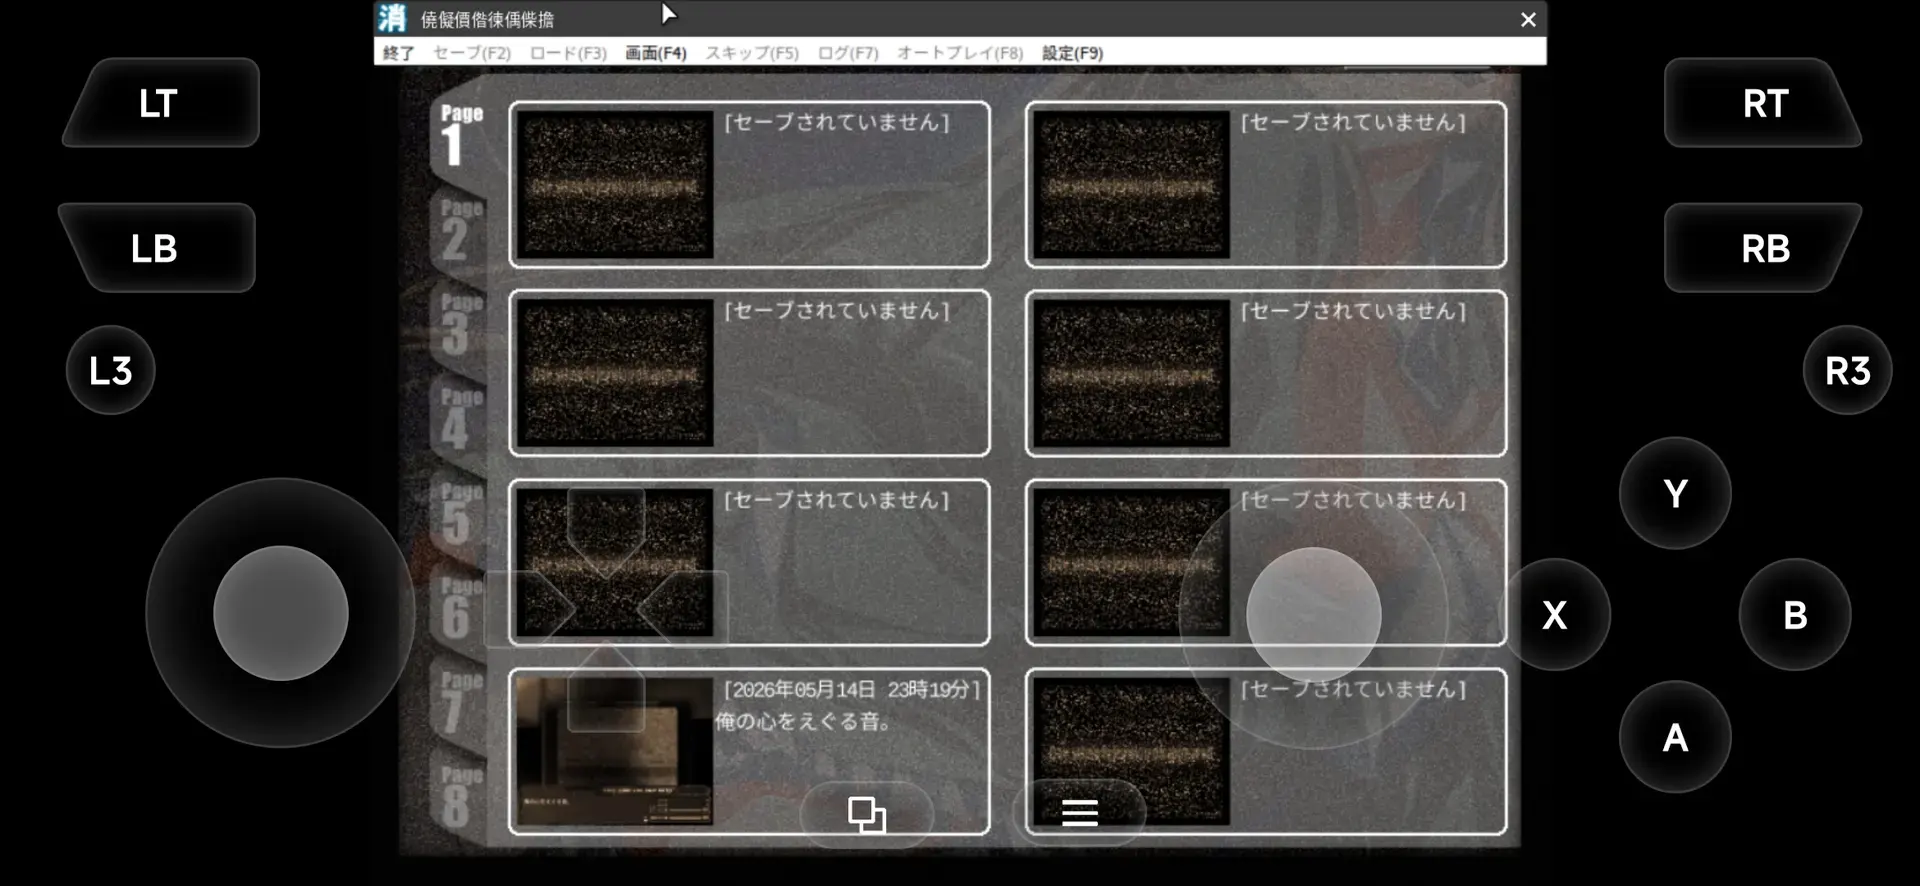Touch the right analog stick knob
1920x886 pixels.
point(1314,615)
